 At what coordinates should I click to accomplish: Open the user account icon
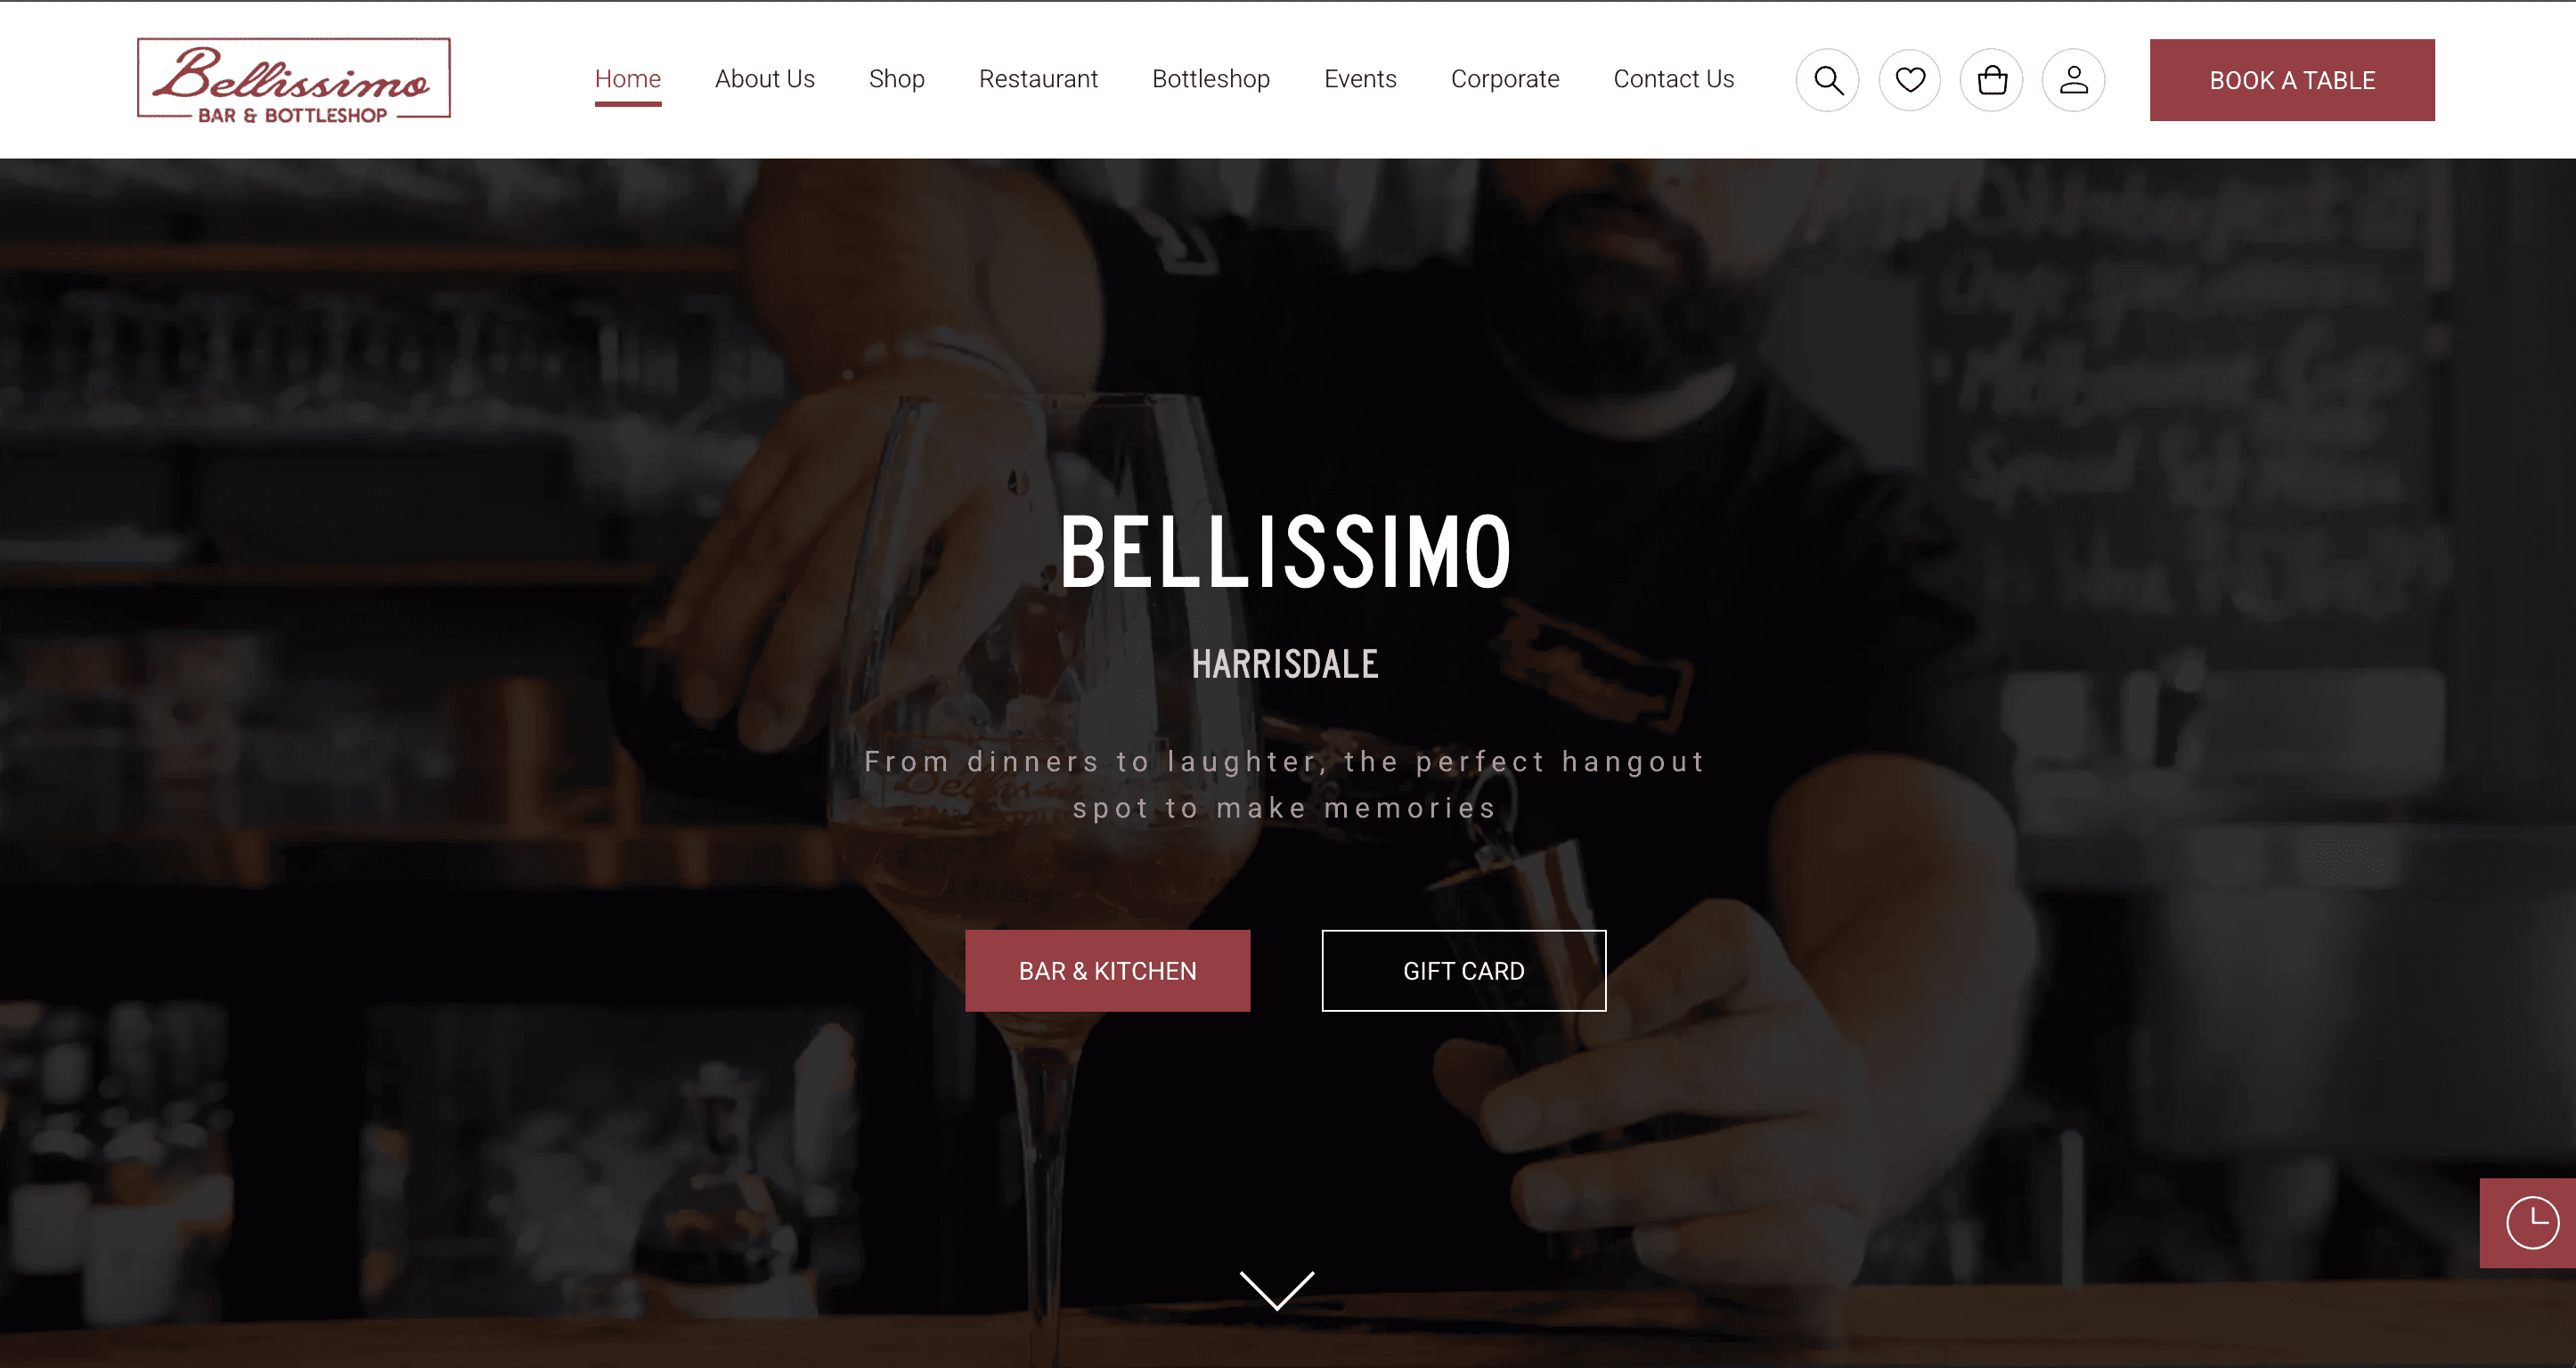pos(2074,80)
